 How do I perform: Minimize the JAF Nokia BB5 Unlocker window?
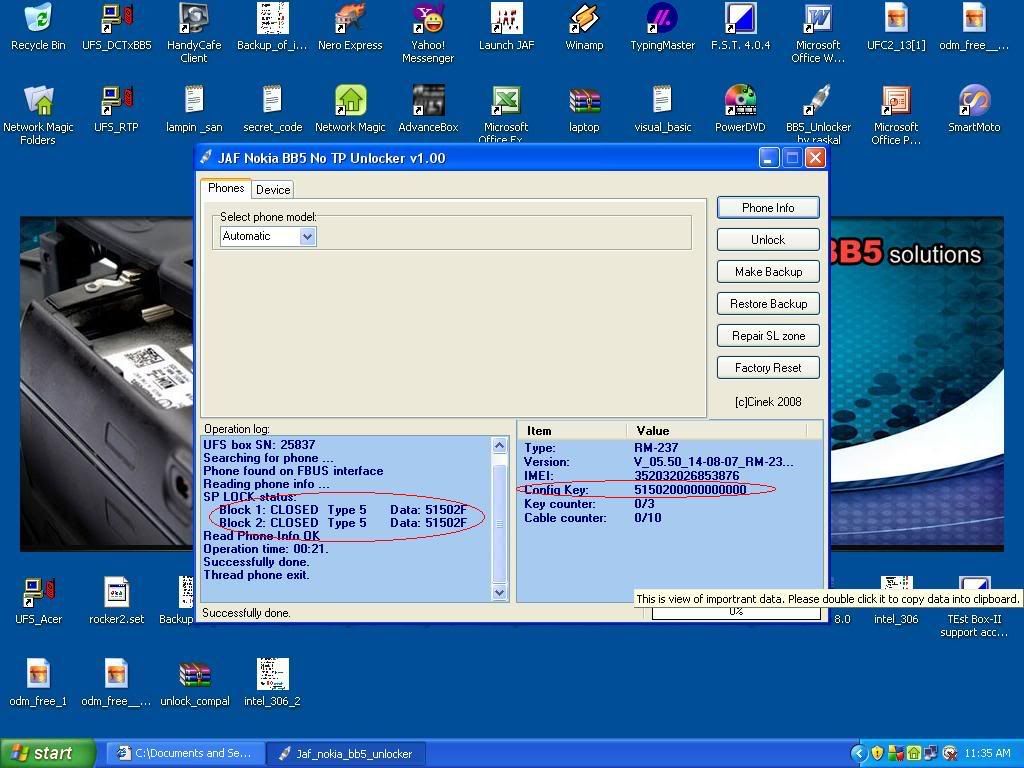coord(769,158)
